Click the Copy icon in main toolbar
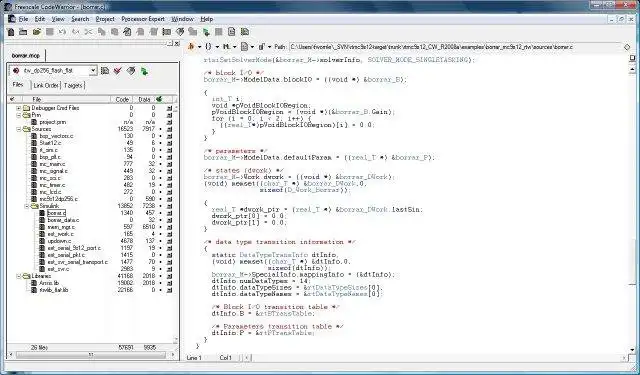 click(102, 32)
